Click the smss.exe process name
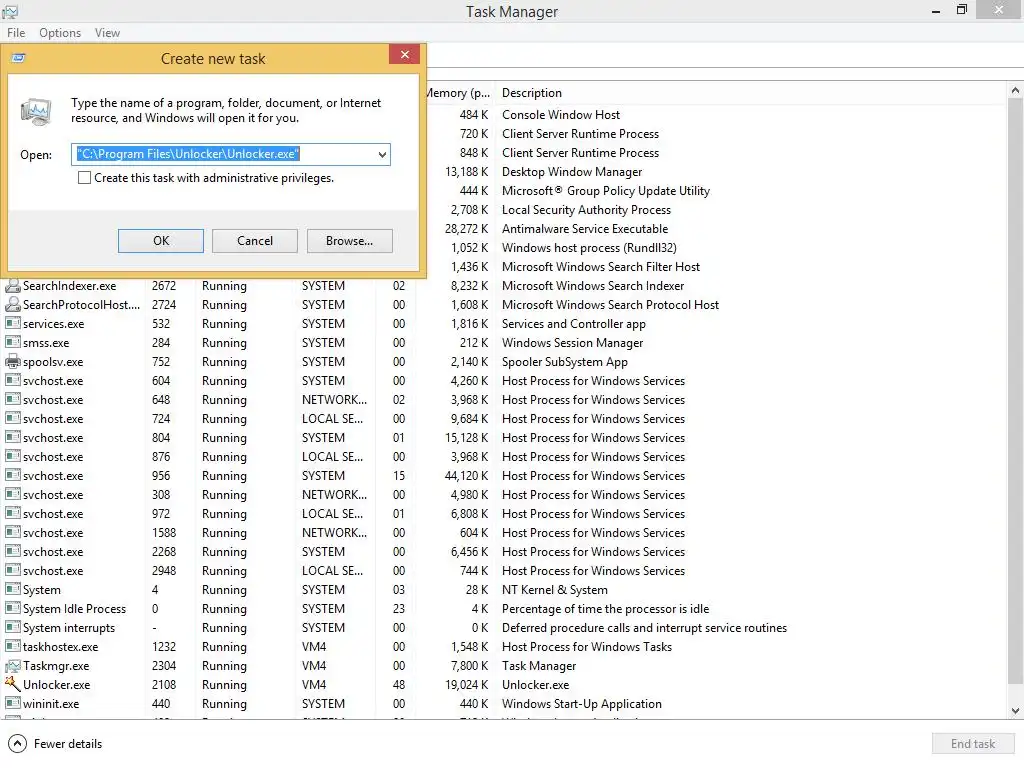This screenshot has height=768, width=1024. (x=46, y=342)
